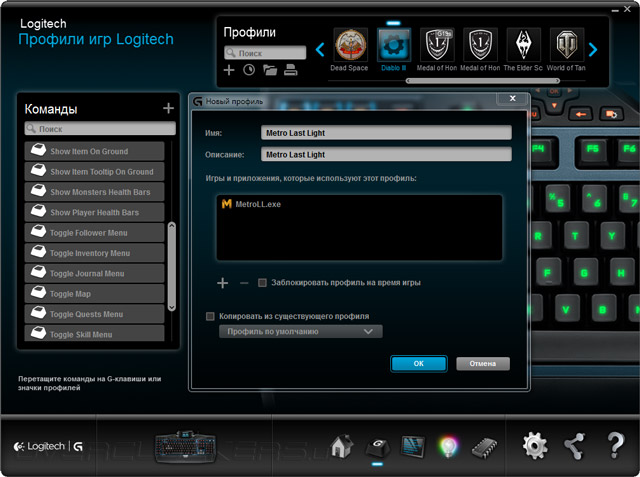Open the default profile dropdown
Image resolution: width=640 pixels, height=477 pixels.
point(301,331)
